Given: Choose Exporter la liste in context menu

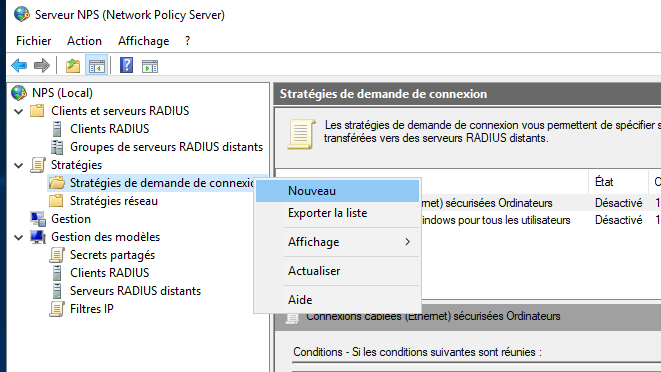Looking at the screenshot, I should (x=337, y=213).
